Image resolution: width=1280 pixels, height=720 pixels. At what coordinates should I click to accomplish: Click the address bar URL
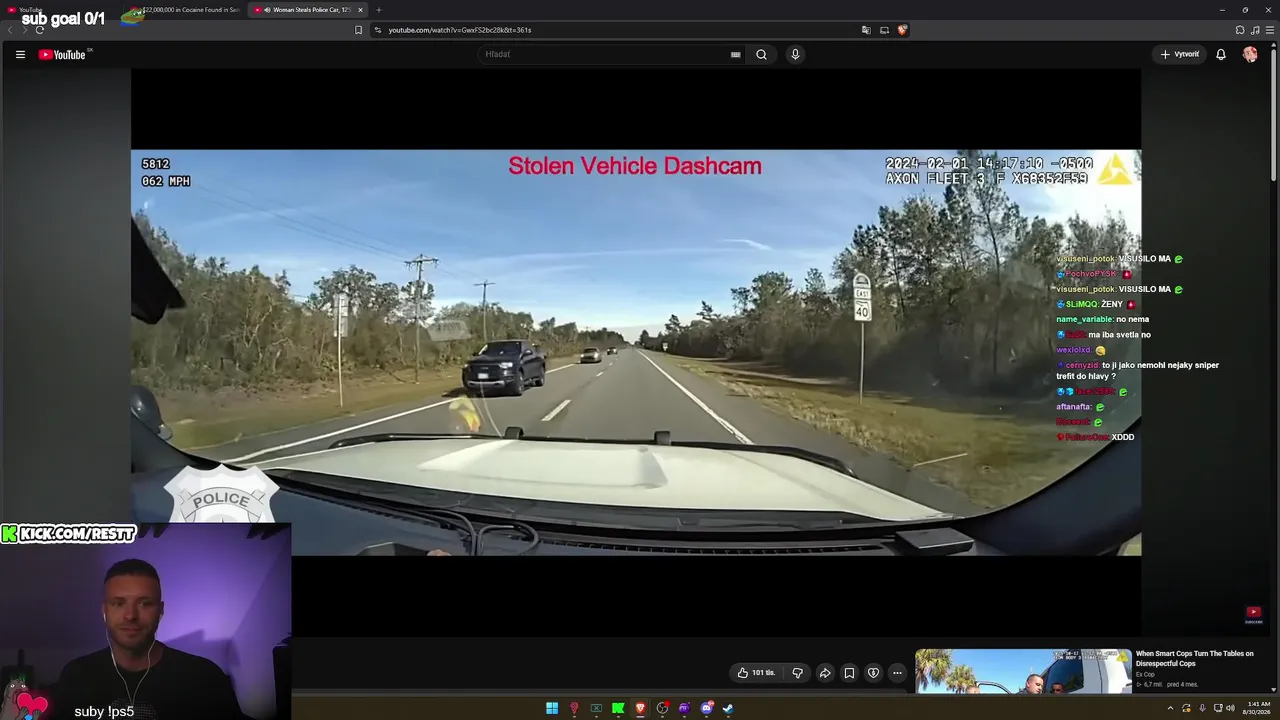click(x=459, y=30)
